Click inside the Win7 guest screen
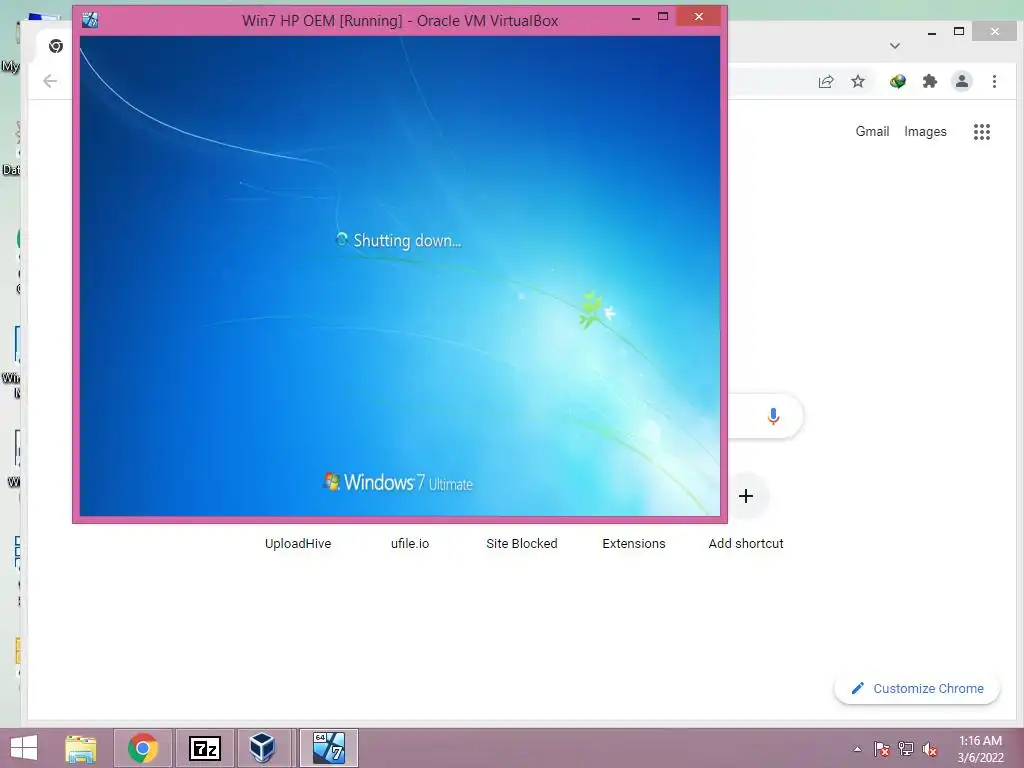The width and height of the screenshot is (1024, 768). coord(400,276)
